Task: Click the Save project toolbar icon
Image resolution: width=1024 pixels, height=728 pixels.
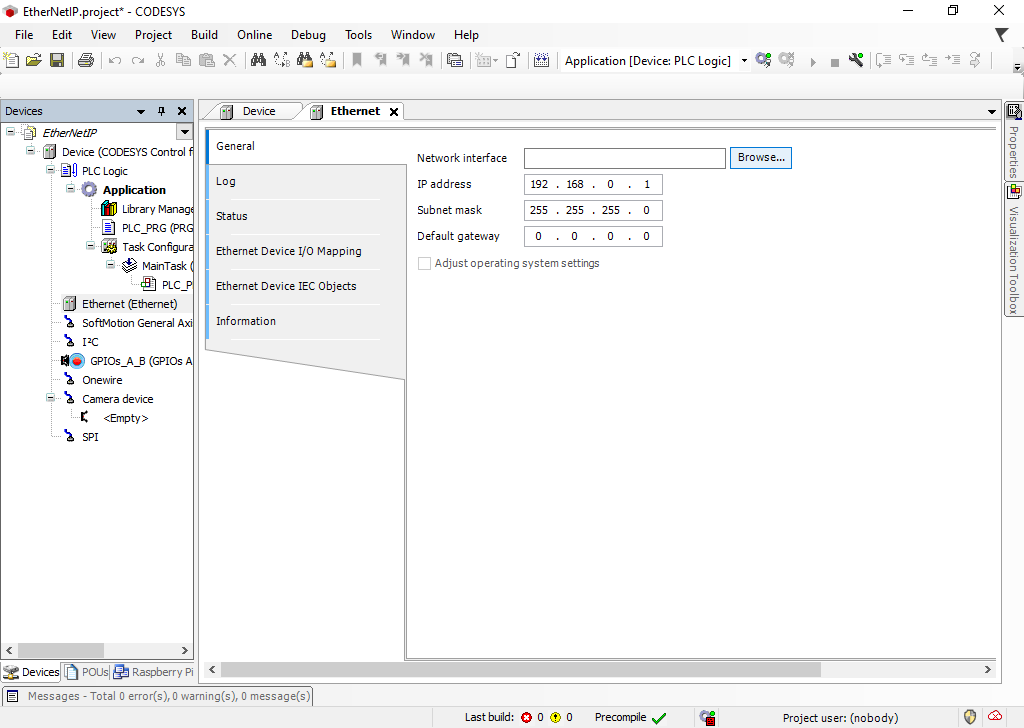Action: pos(57,61)
